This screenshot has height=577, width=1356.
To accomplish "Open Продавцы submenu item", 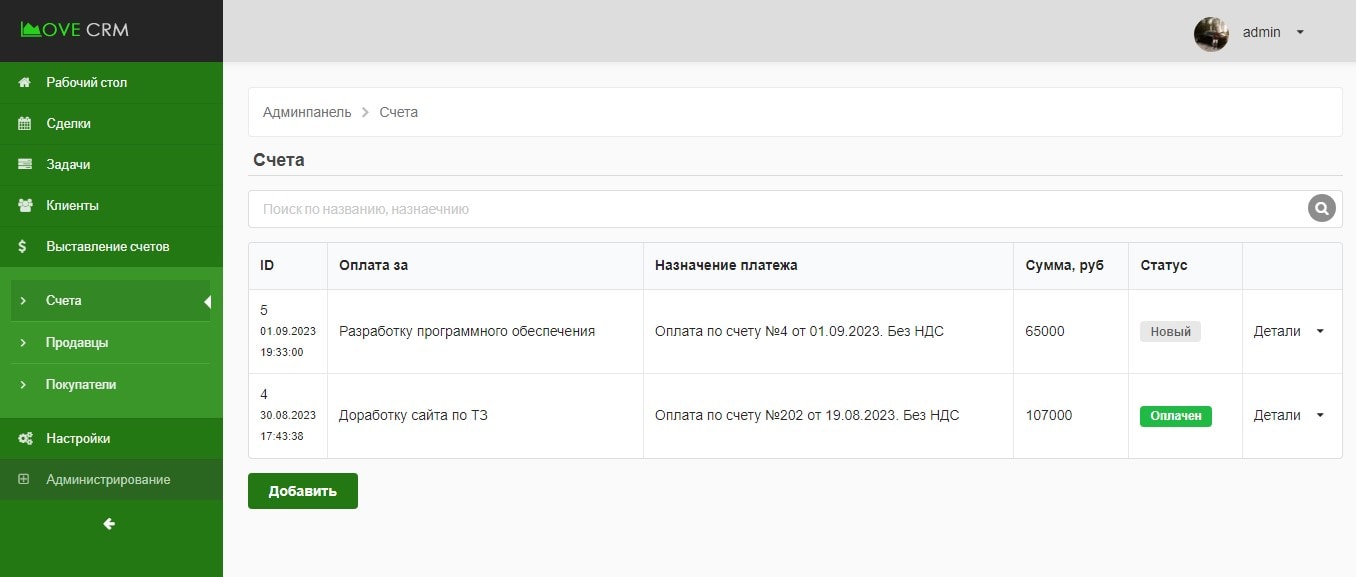I will click(x=77, y=343).
